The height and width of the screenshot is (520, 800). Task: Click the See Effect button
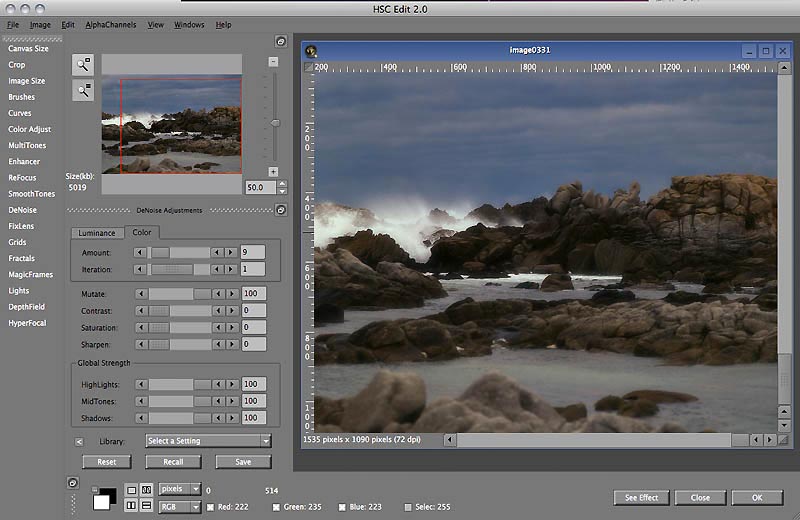click(x=641, y=498)
